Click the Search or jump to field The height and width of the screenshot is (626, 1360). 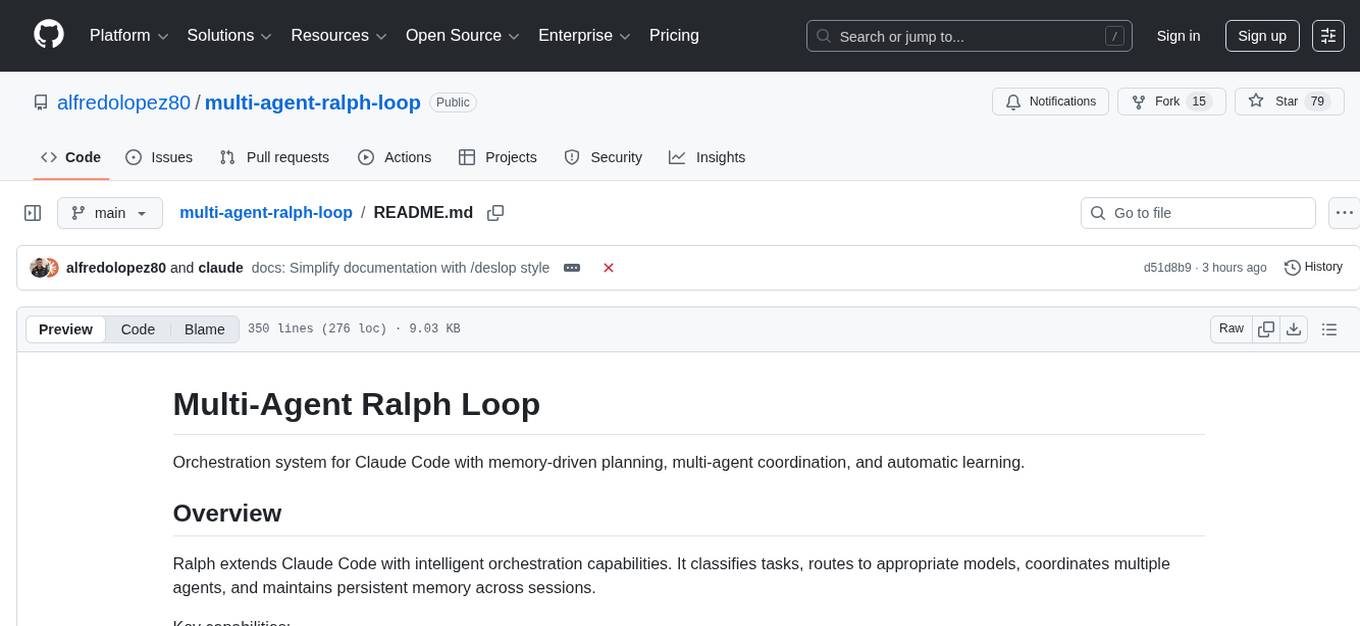point(968,35)
